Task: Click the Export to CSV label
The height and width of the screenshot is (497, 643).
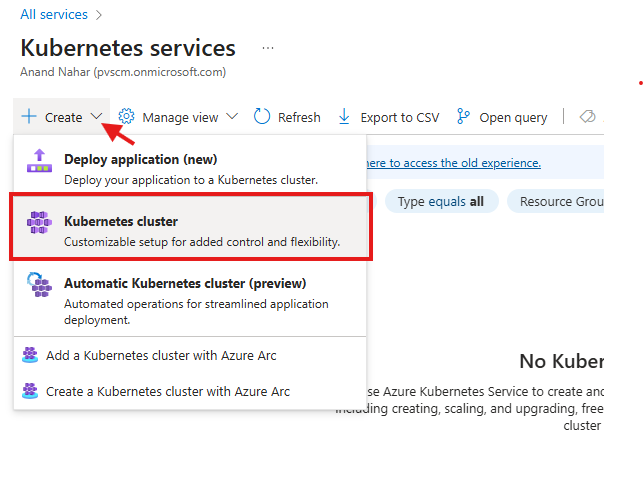Action: [x=400, y=118]
